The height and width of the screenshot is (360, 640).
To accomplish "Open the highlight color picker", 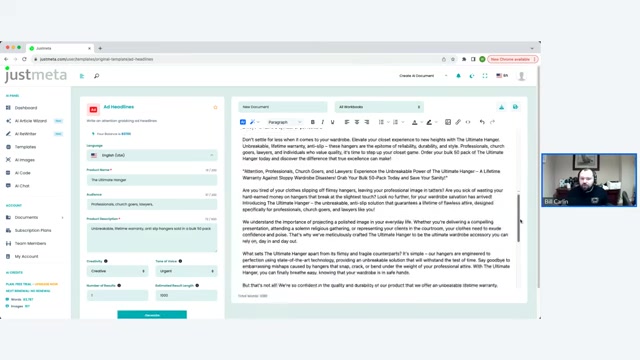I will click(429, 122).
